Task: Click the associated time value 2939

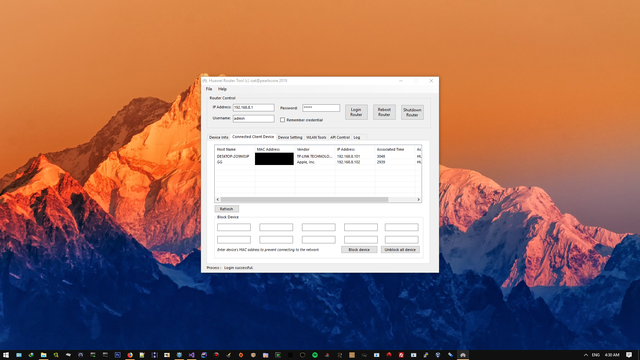Action: click(x=381, y=162)
